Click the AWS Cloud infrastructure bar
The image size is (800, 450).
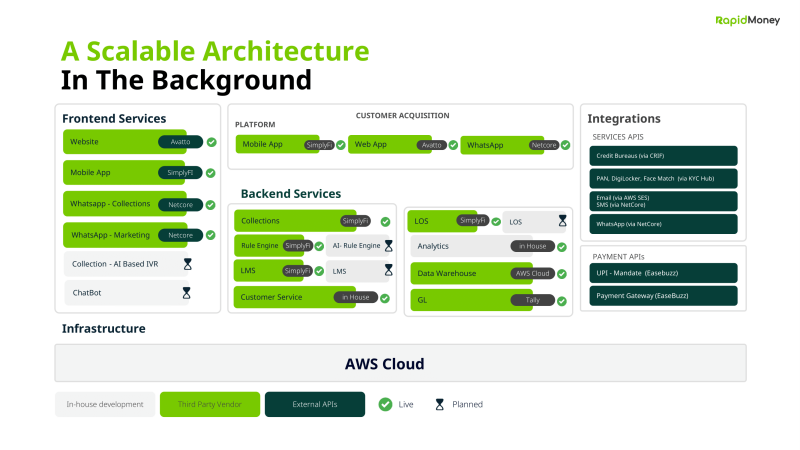tap(400, 364)
